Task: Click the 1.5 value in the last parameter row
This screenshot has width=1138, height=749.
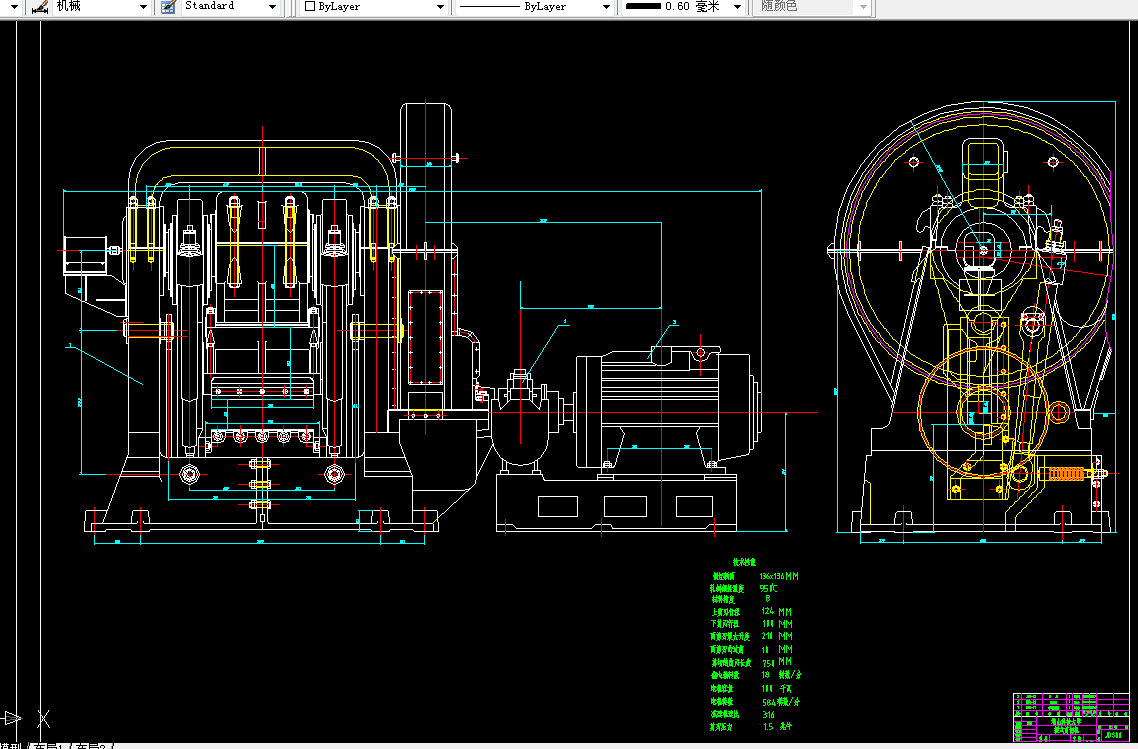Action: tap(768, 727)
